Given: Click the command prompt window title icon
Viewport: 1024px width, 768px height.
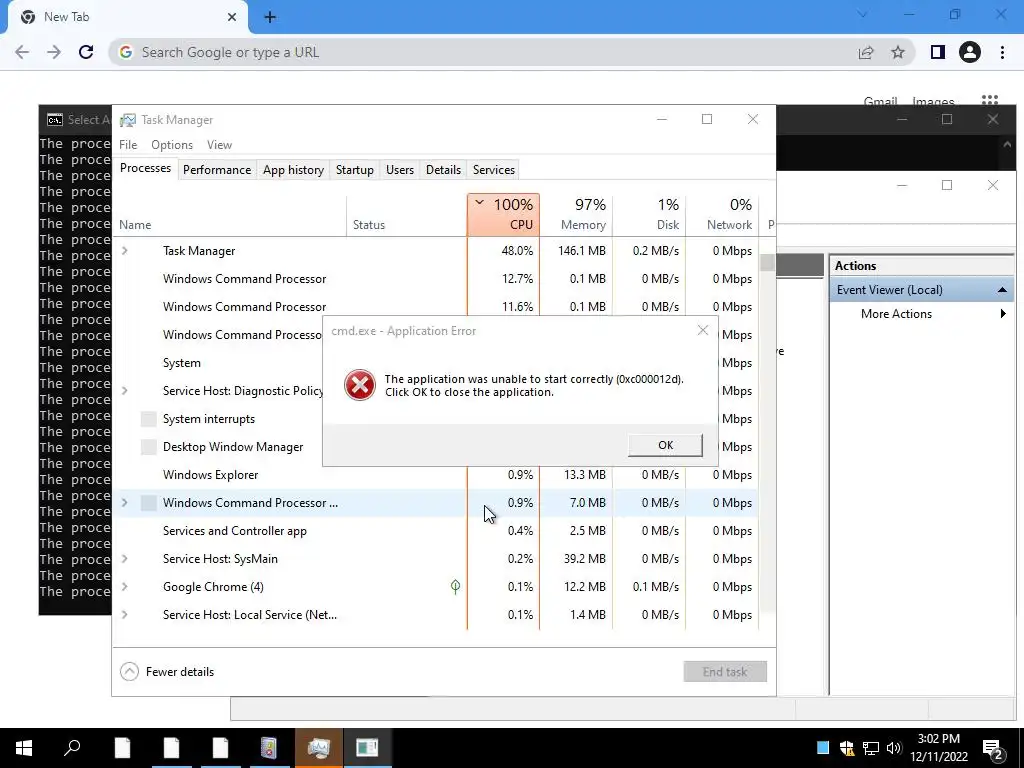Looking at the screenshot, I should pos(55,120).
